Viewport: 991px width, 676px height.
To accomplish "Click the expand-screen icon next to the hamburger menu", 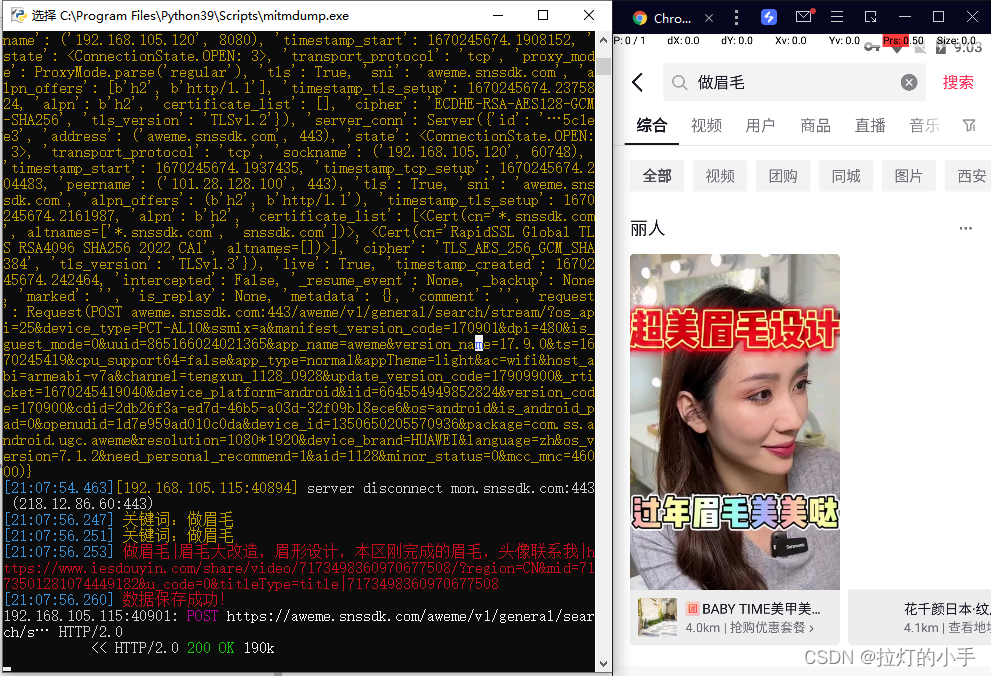I will pyautogui.click(x=871, y=16).
